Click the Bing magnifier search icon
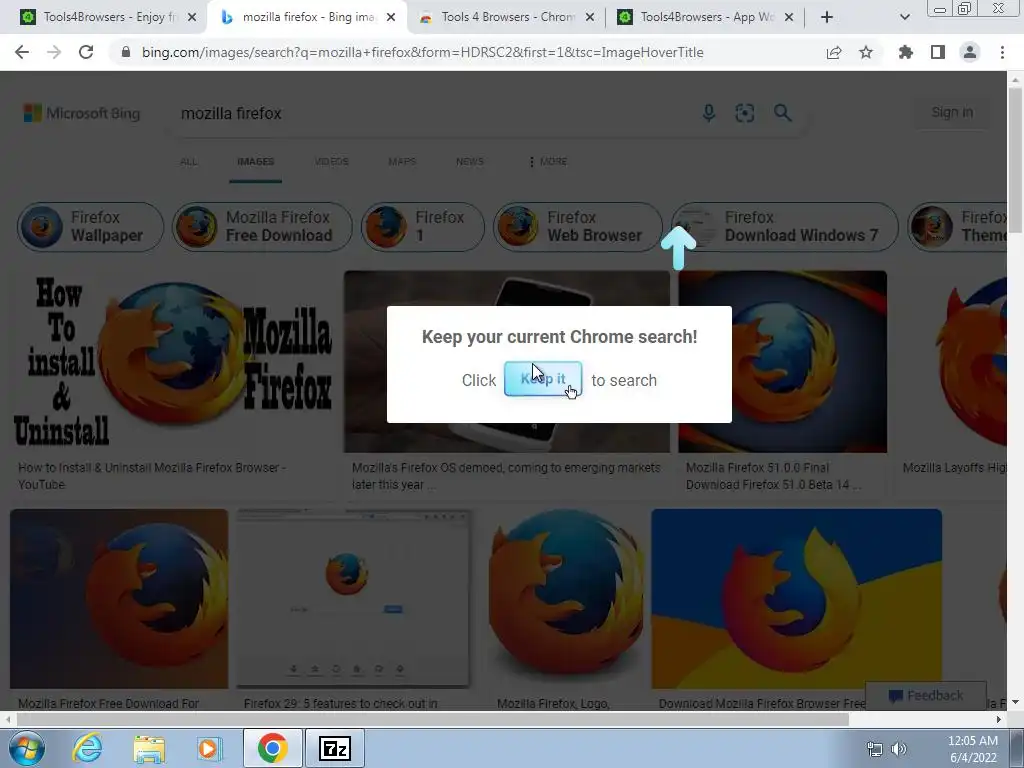The width and height of the screenshot is (1024, 768). pyautogui.click(x=782, y=113)
